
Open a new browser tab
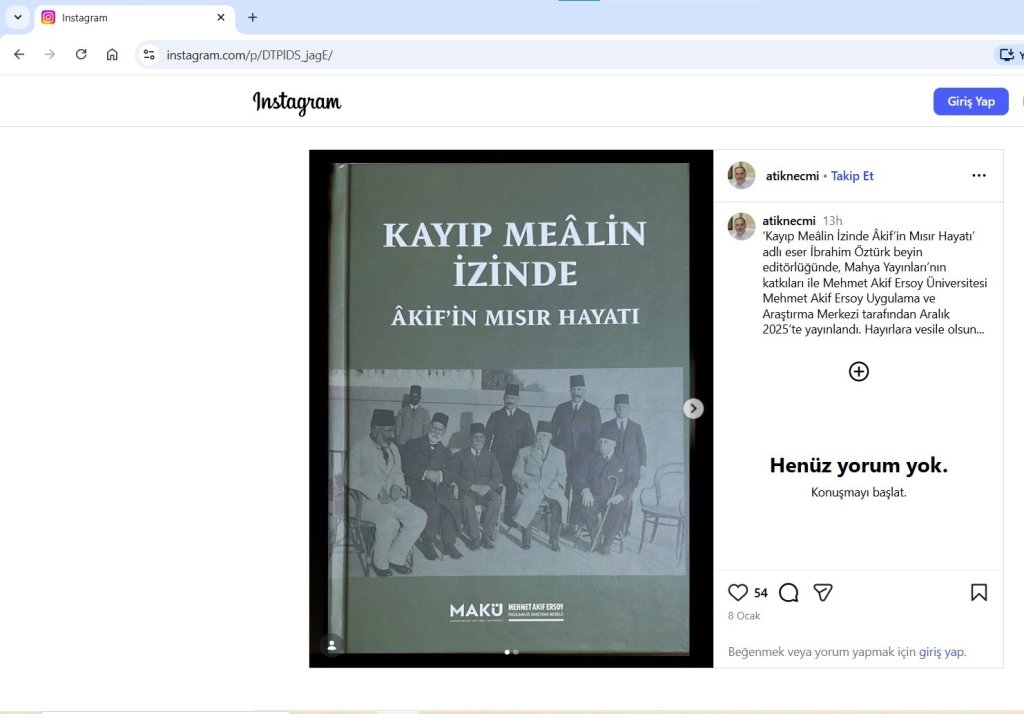[x=252, y=17]
